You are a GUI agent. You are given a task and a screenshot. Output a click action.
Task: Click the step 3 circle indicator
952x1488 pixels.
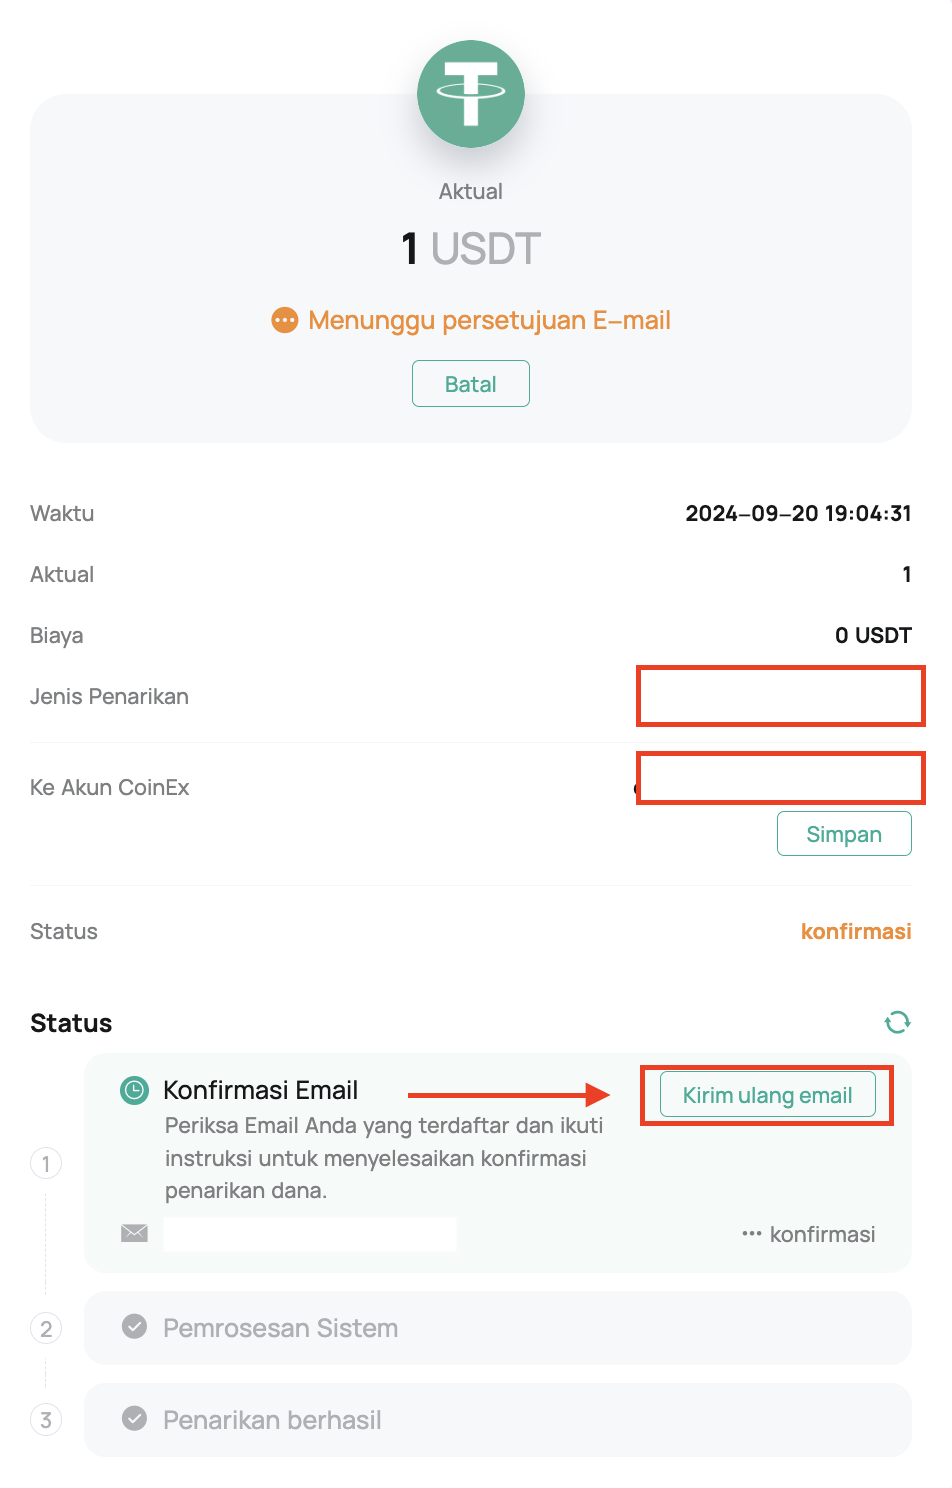coord(46,1420)
